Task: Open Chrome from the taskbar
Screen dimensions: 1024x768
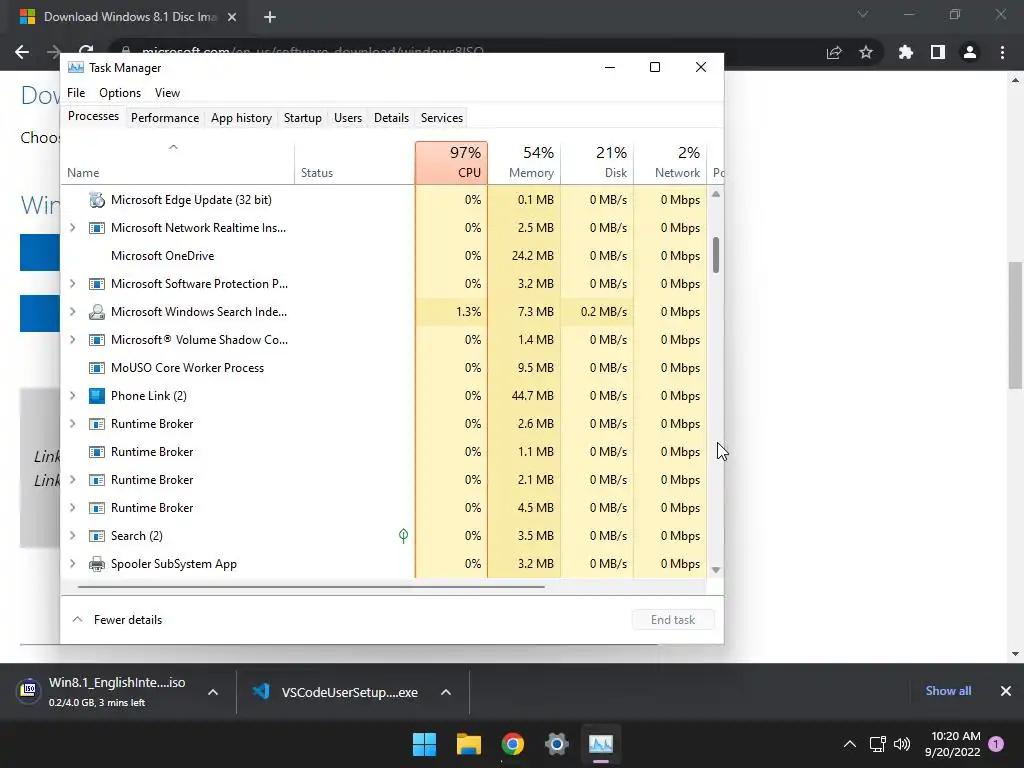Action: coord(513,744)
